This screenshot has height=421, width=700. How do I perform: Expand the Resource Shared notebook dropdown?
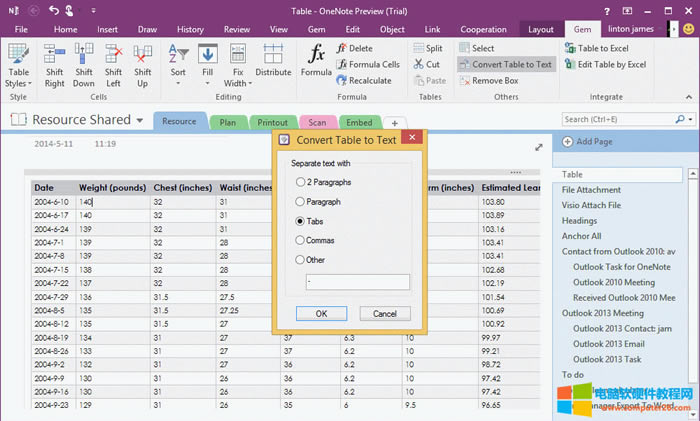tap(138, 120)
